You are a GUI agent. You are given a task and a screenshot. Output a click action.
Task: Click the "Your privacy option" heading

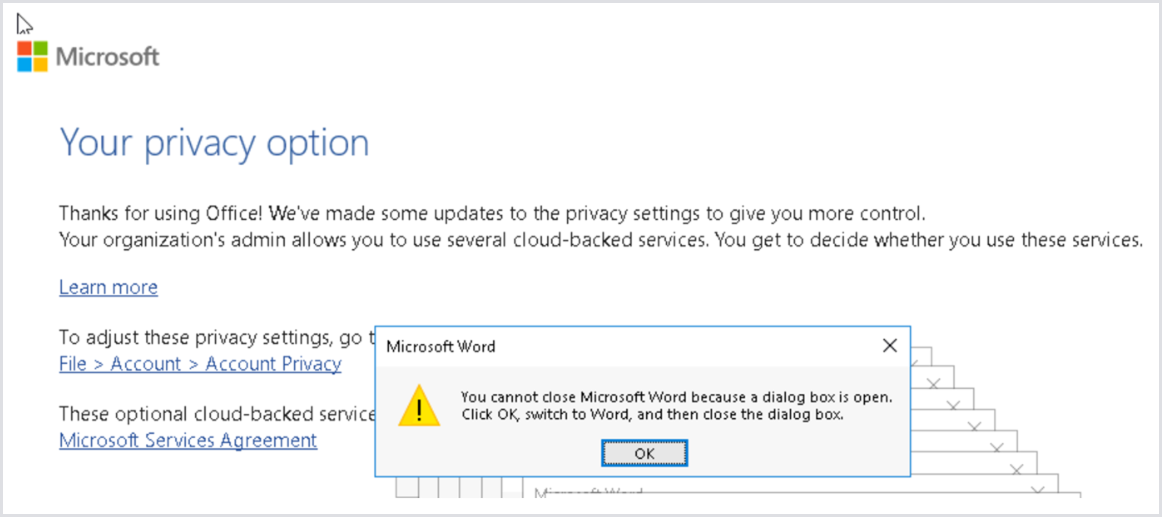(214, 143)
